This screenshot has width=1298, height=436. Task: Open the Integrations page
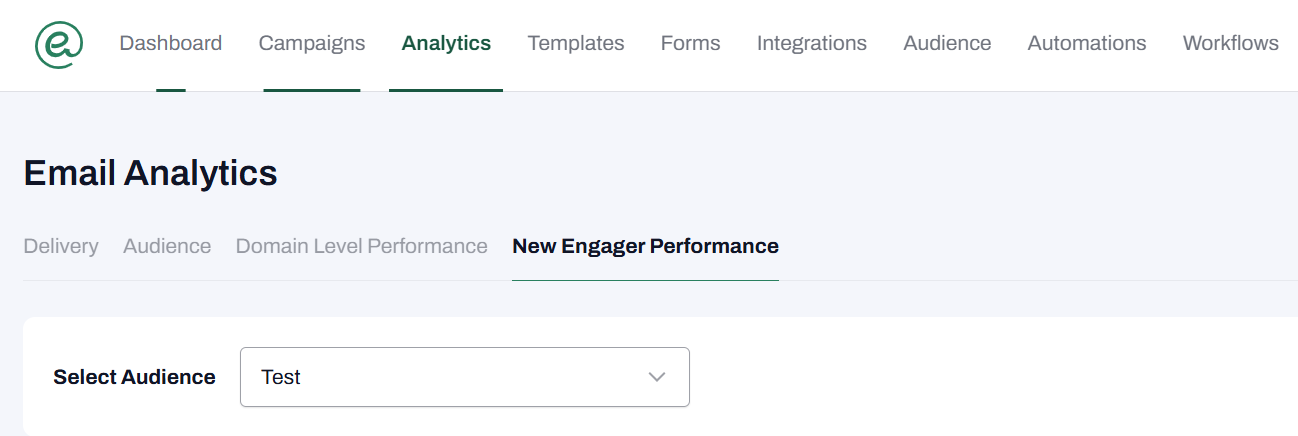[x=811, y=43]
